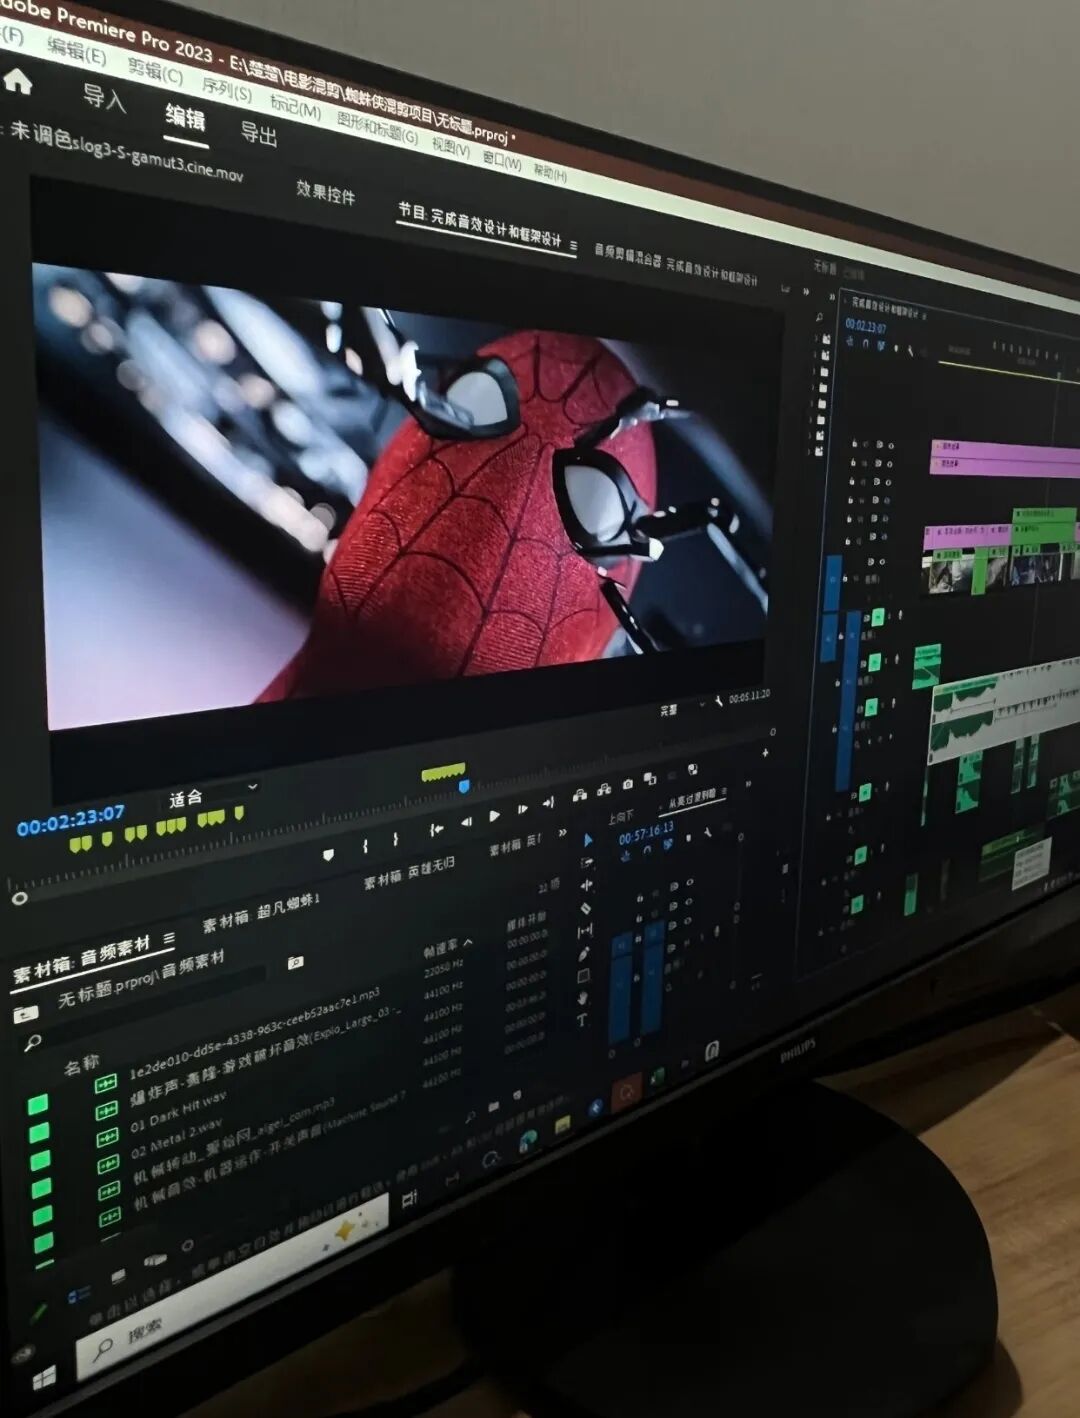1080x1418 pixels.
Task: Open the 完整 playback resolution dropdown
Action: pyautogui.click(x=682, y=709)
